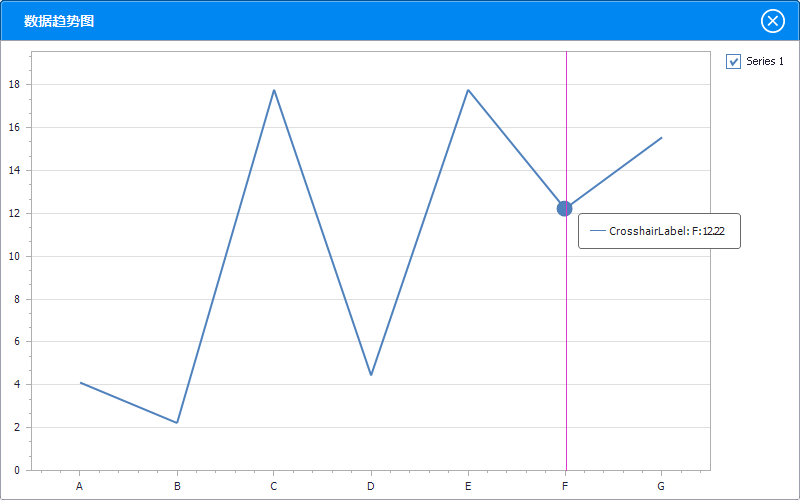Click y-axis value 8
Viewport: 800px width, 500px height.
(x=17, y=299)
